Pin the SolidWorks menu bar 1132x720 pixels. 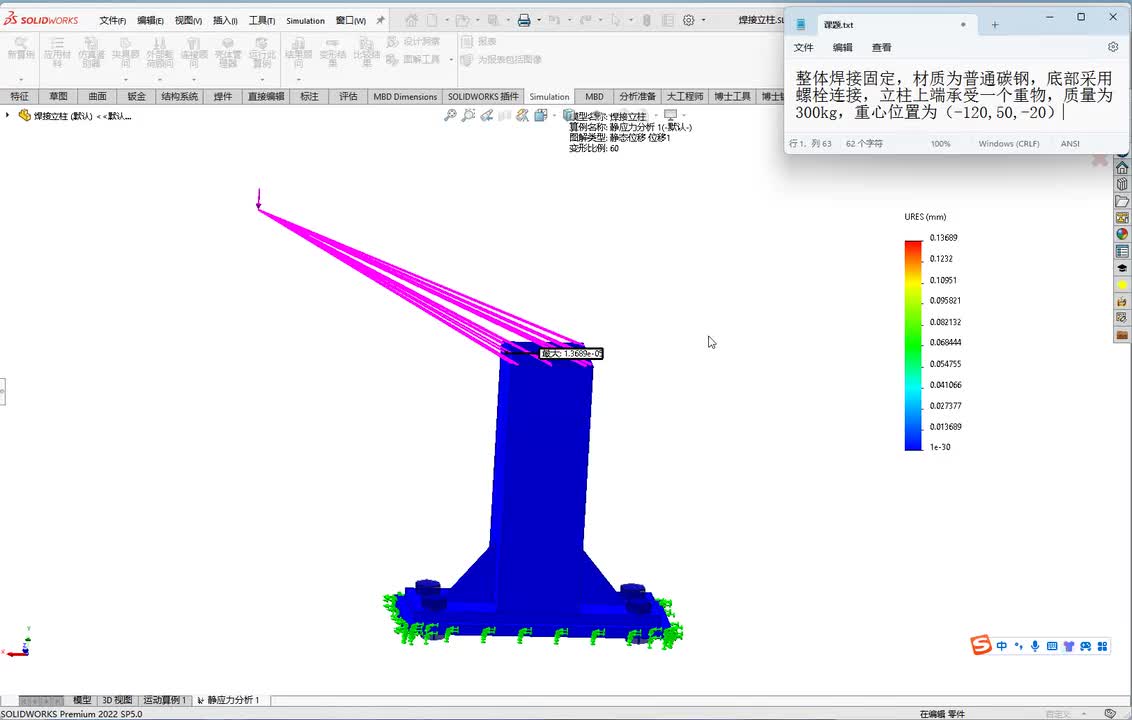[x=380, y=20]
